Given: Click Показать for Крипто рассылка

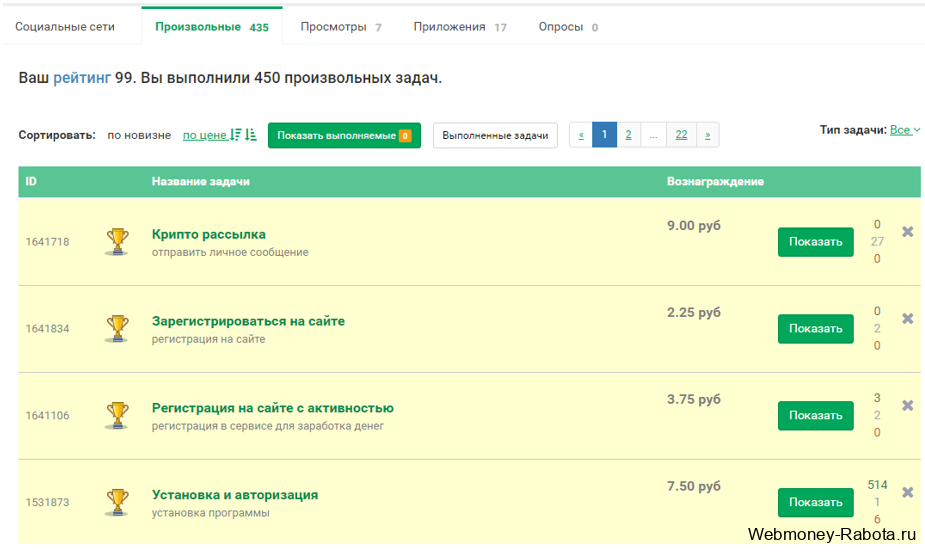Looking at the screenshot, I should coord(815,242).
